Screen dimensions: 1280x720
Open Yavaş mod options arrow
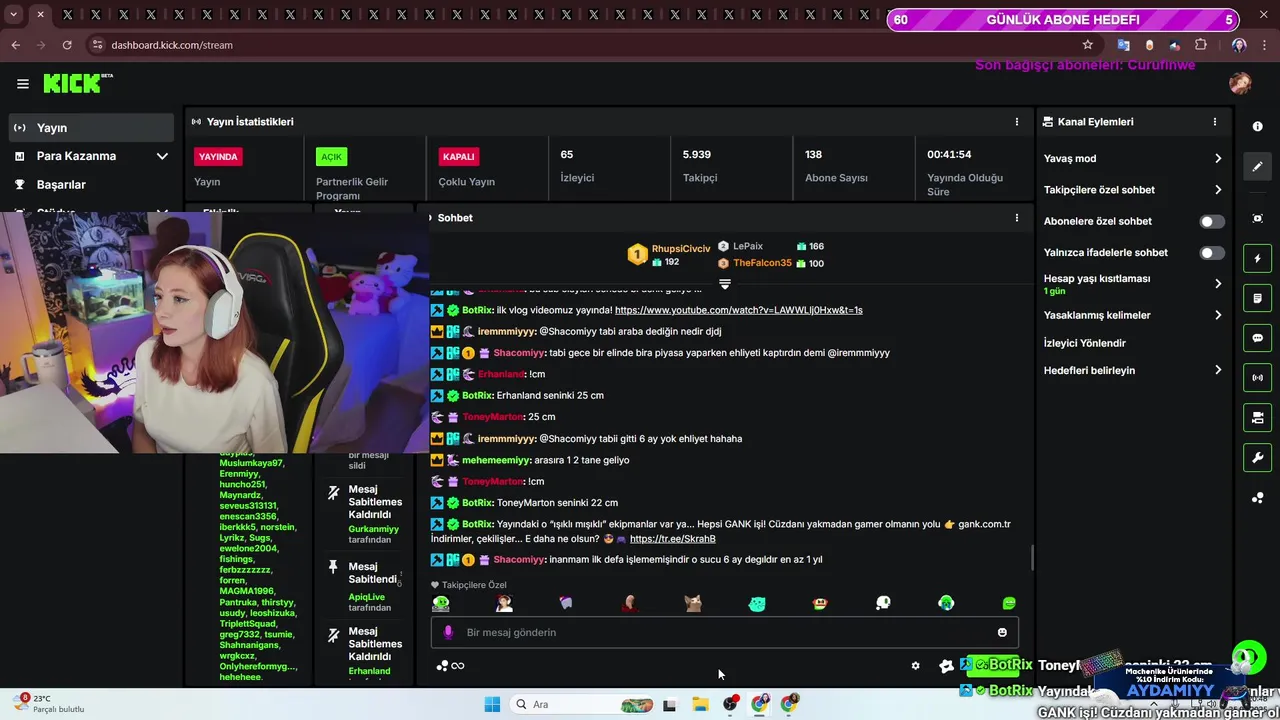[1218, 159]
